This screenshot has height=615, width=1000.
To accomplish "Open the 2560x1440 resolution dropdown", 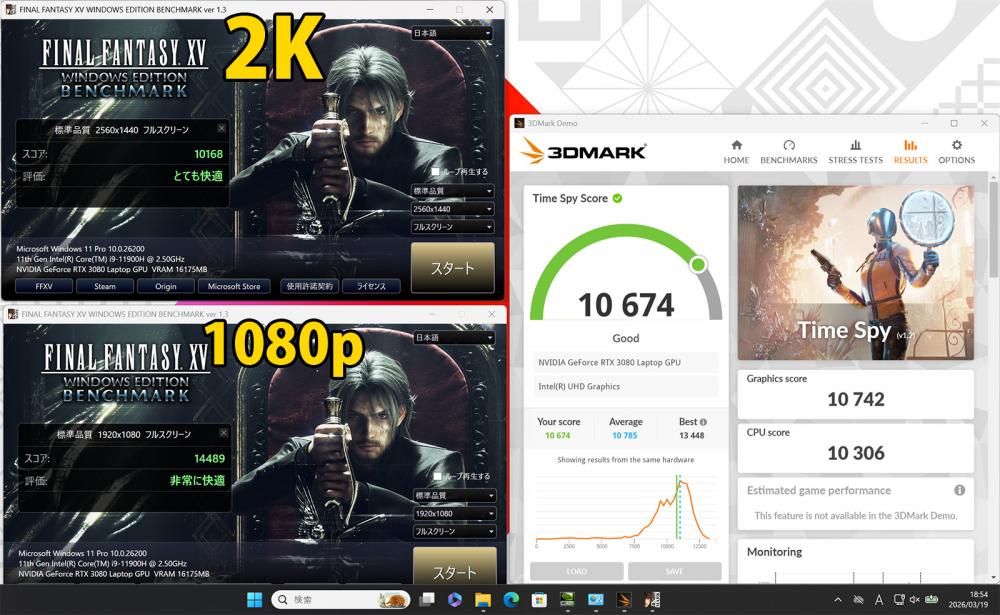I will [x=453, y=209].
